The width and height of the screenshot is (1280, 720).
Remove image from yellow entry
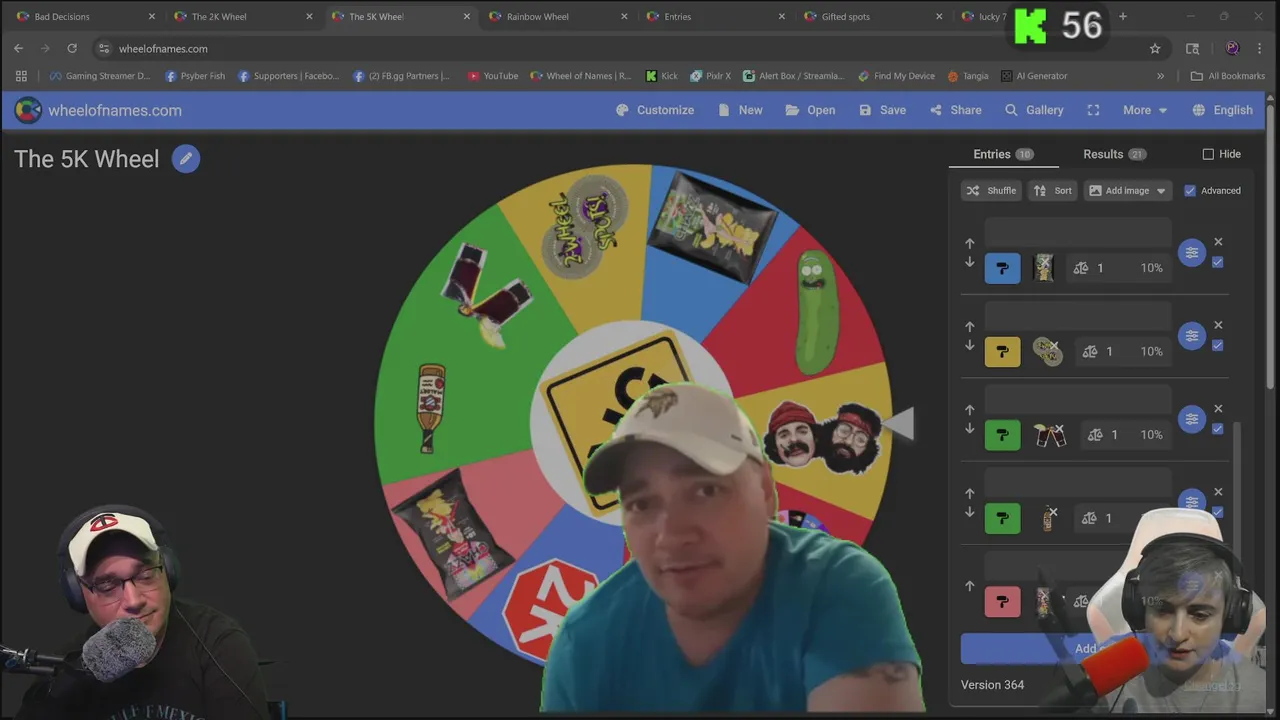point(1054,346)
